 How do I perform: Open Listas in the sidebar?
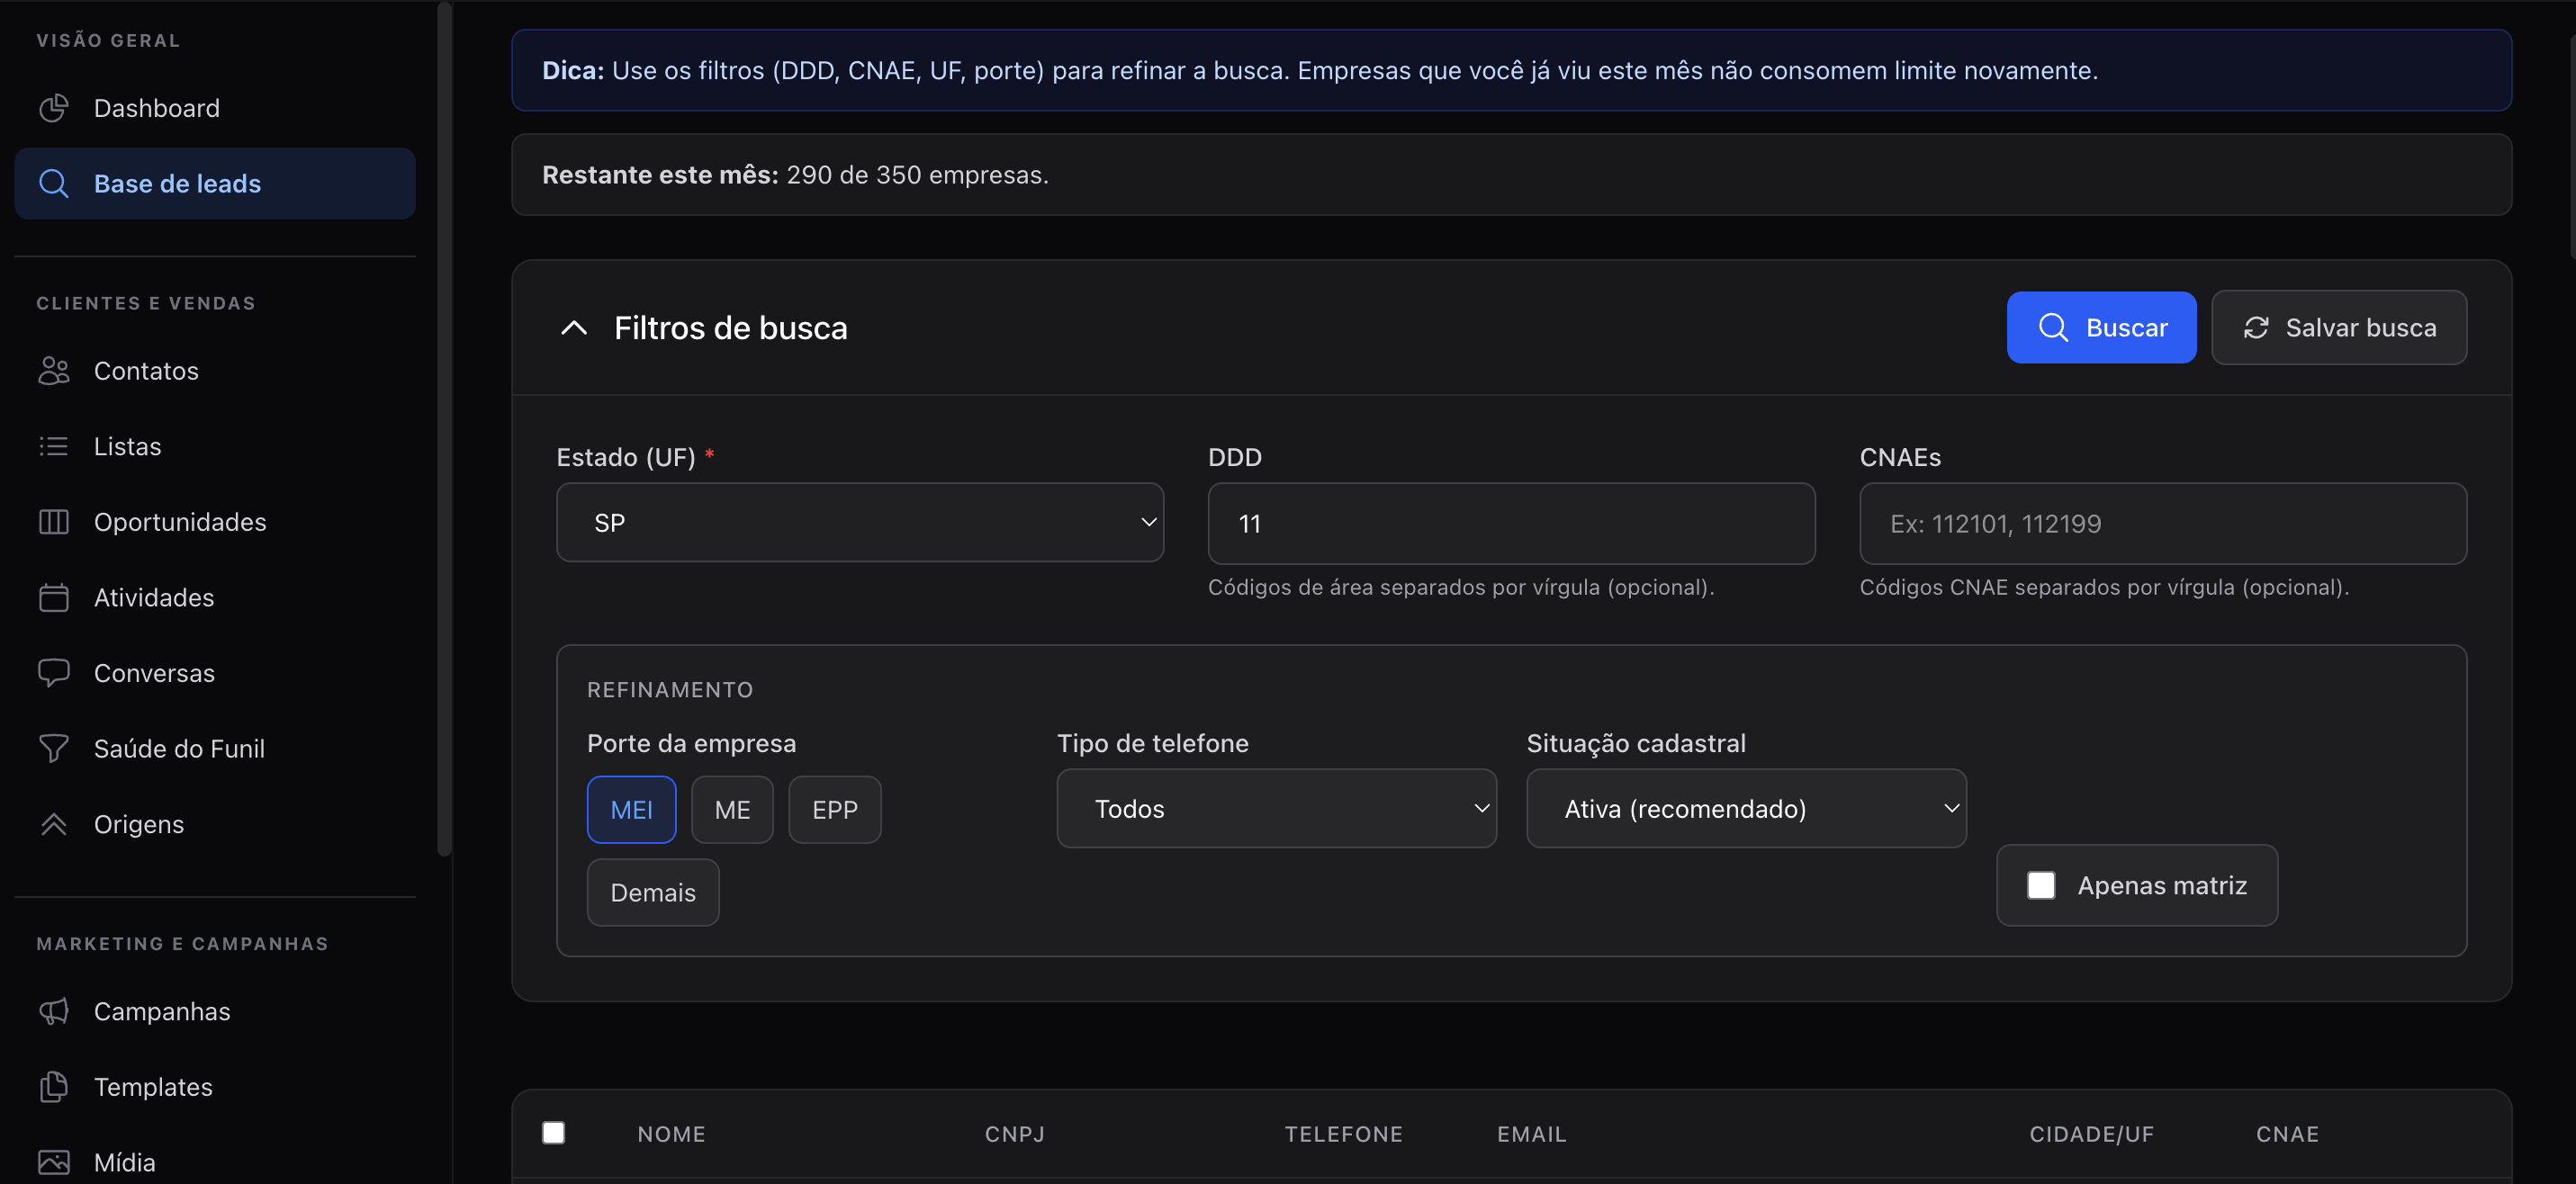215,446
